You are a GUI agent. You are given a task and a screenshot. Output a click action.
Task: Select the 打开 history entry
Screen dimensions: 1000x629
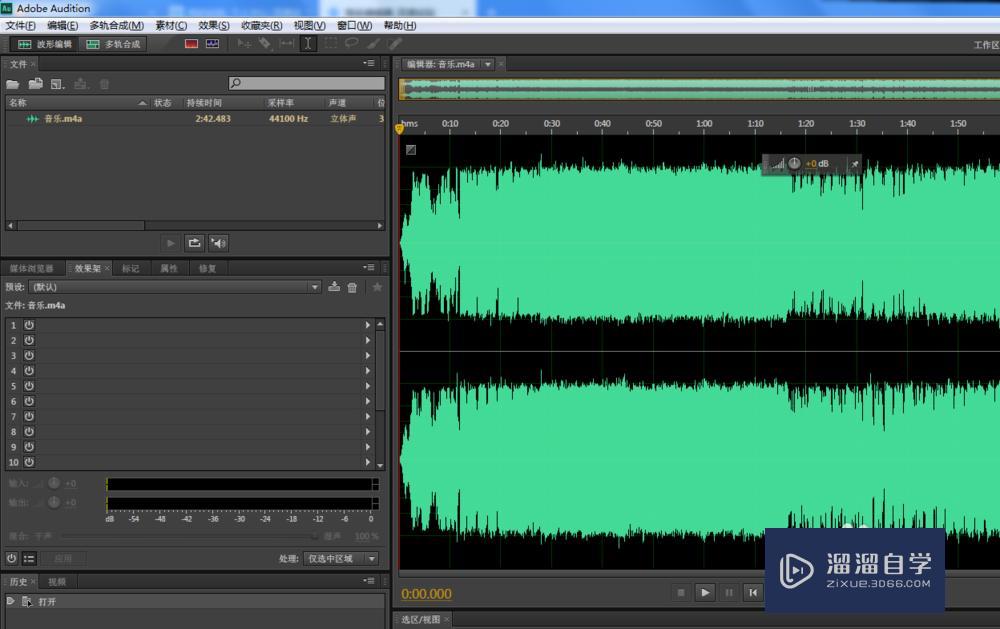click(47, 602)
